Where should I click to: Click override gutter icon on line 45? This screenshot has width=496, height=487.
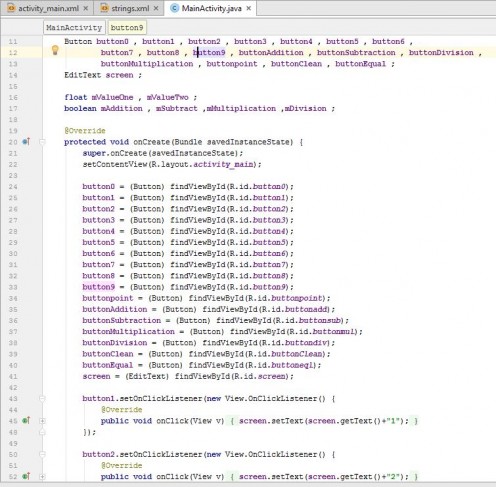point(26,421)
